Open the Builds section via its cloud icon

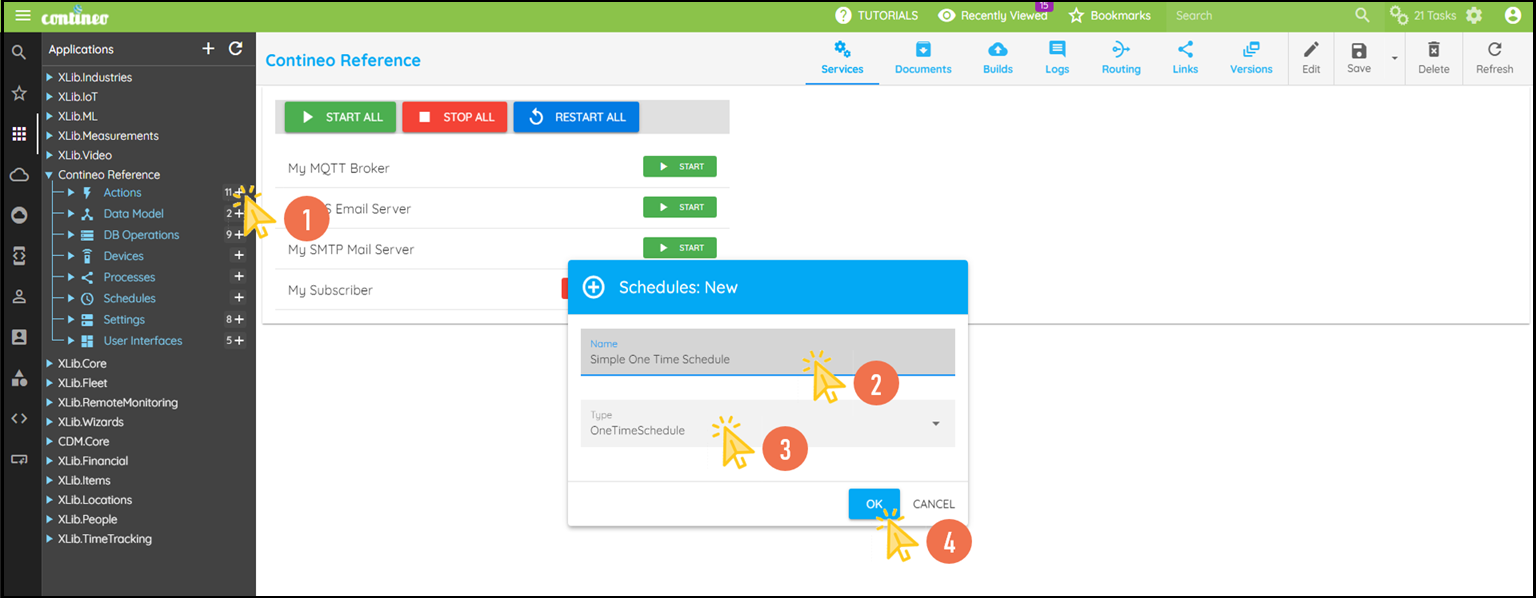tap(997, 52)
